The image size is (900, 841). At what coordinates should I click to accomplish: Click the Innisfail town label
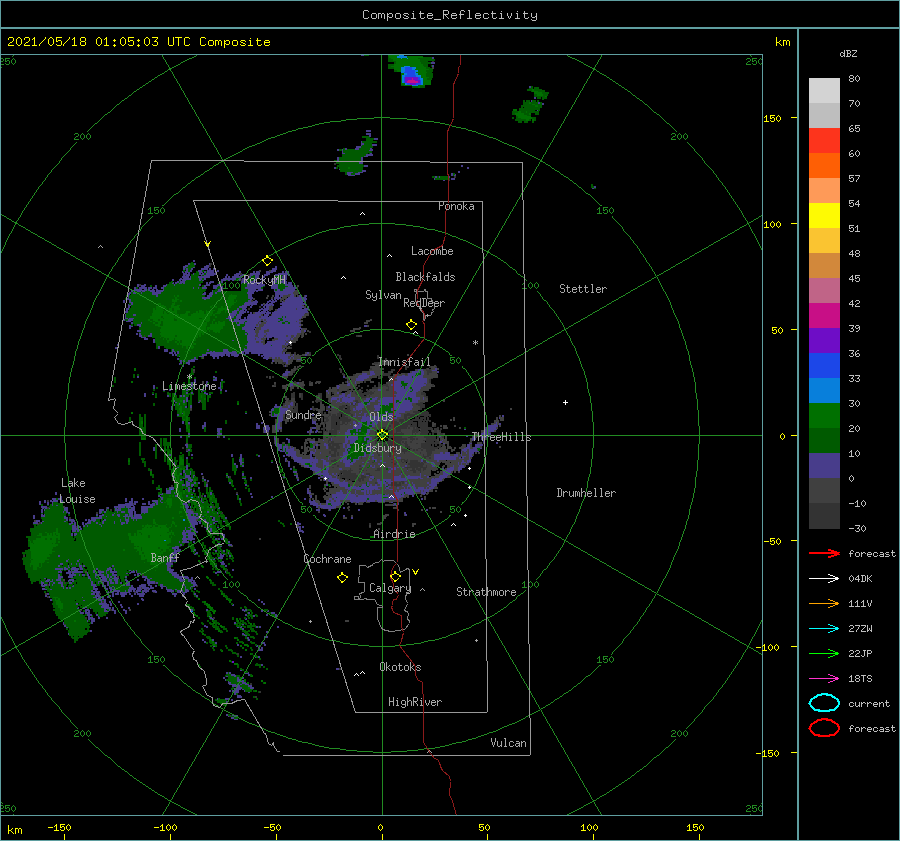[404, 362]
